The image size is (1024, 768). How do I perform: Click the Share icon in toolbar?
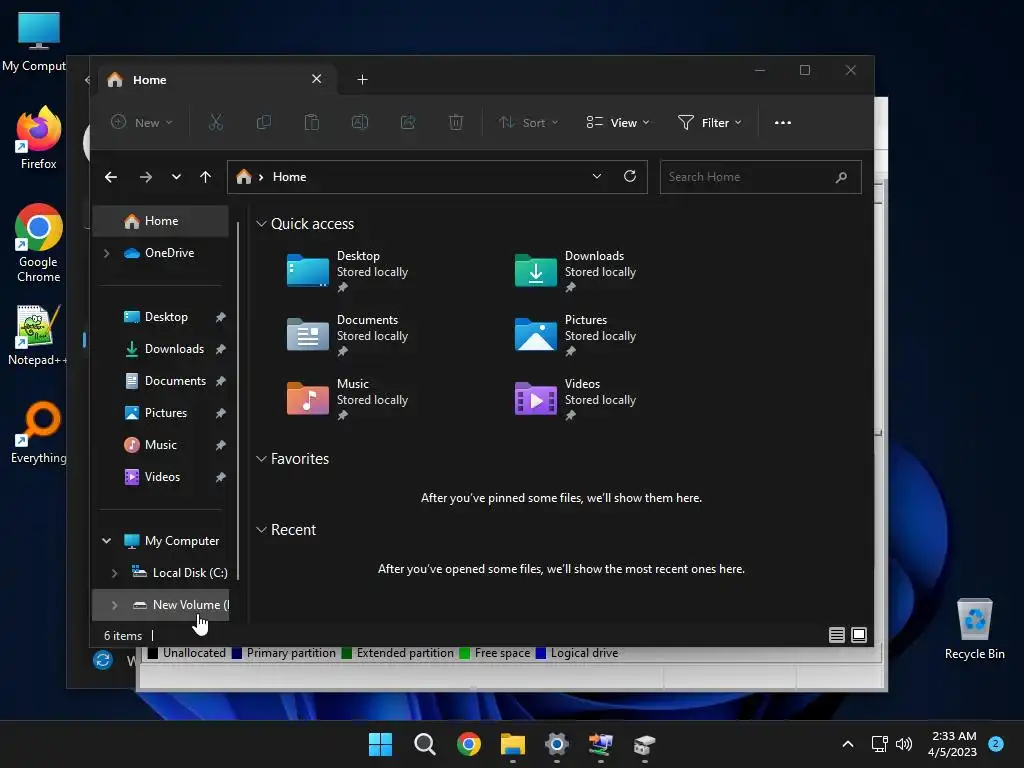[408, 122]
